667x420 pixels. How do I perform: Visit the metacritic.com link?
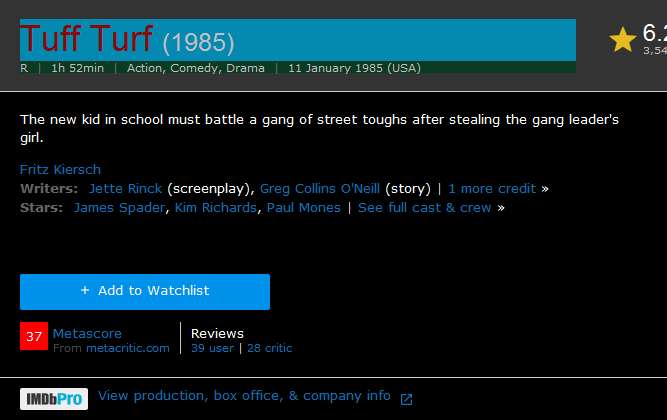coord(128,348)
